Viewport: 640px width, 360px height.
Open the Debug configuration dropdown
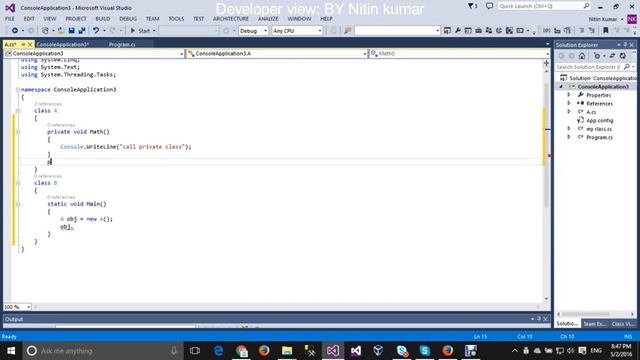point(253,31)
